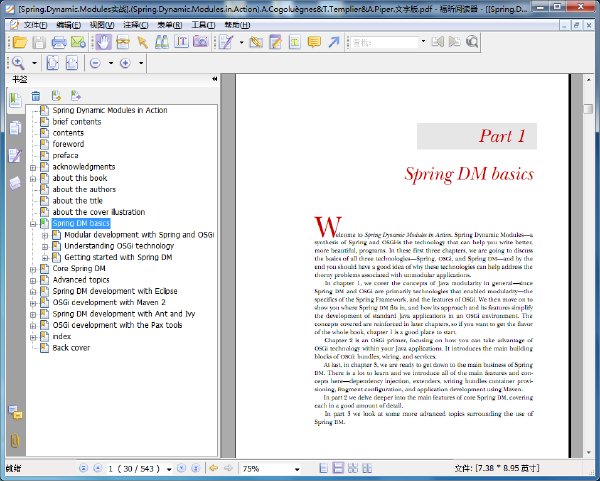Click the Fit Page icon
The height and width of the screenshot is (481, 600).
(52, 63)
